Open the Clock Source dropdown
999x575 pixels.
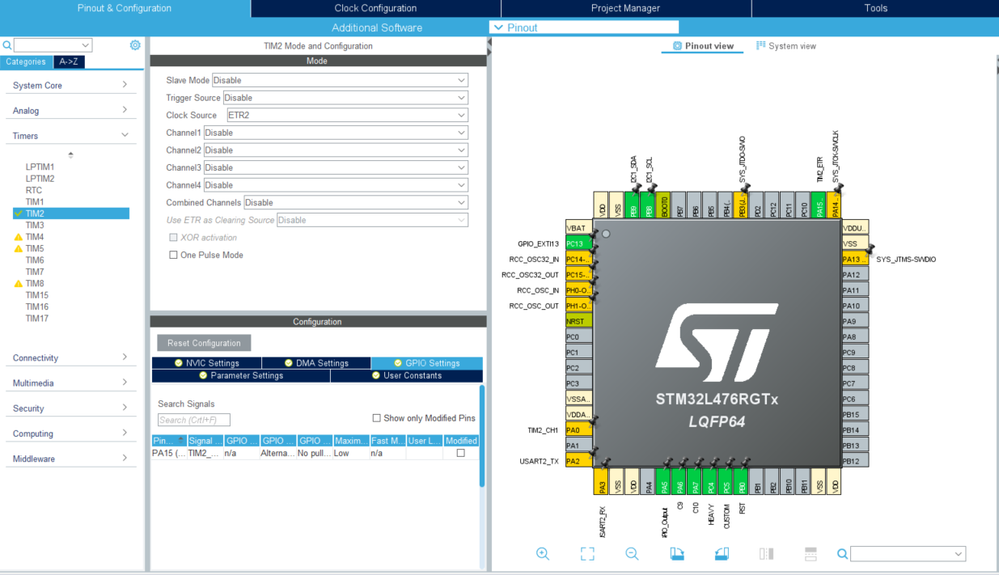point(347,115)
